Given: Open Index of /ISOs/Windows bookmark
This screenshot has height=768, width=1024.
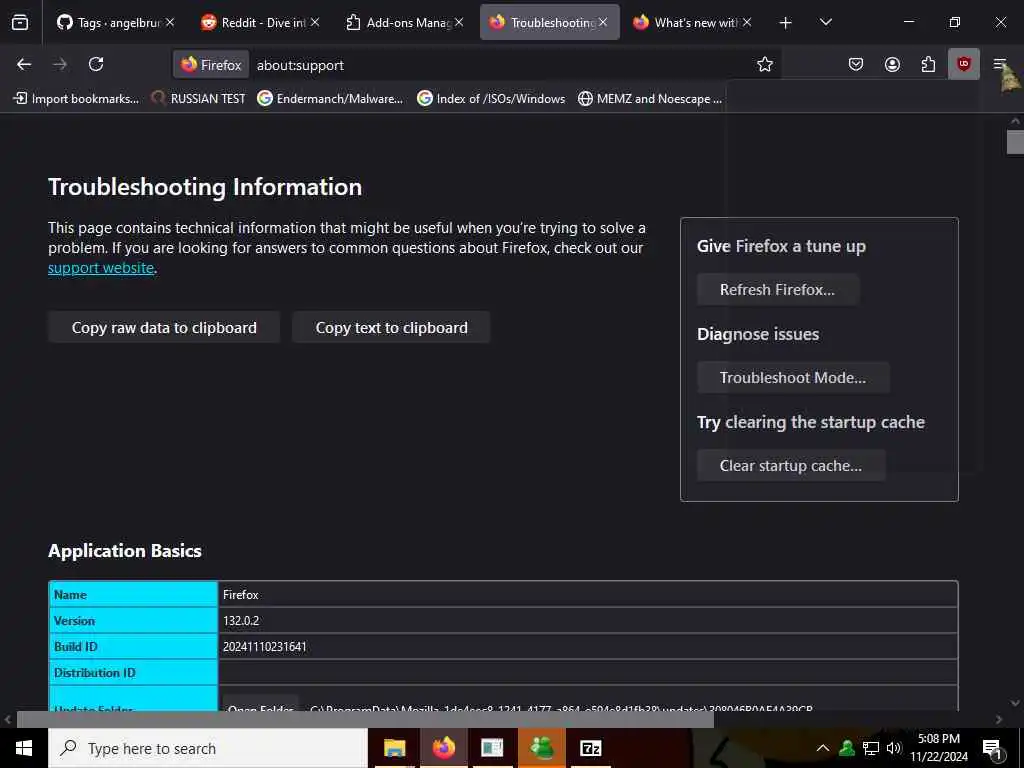Looking at the screenshot, I should pyautogui.click(x=491, y=99).
